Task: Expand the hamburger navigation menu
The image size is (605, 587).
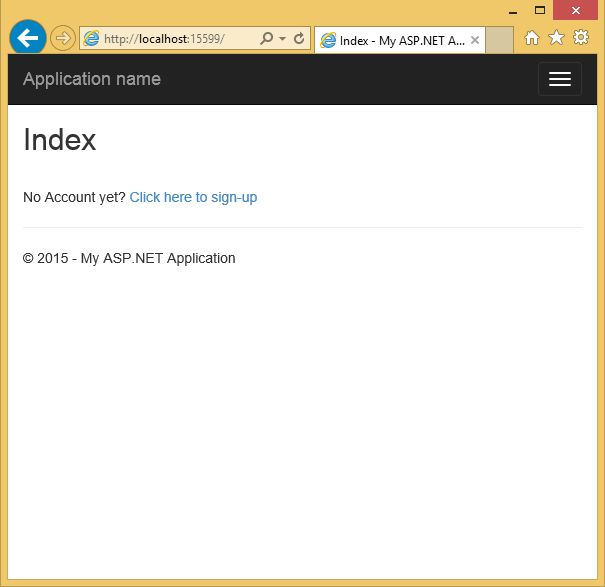Action: tap(560, 79)
